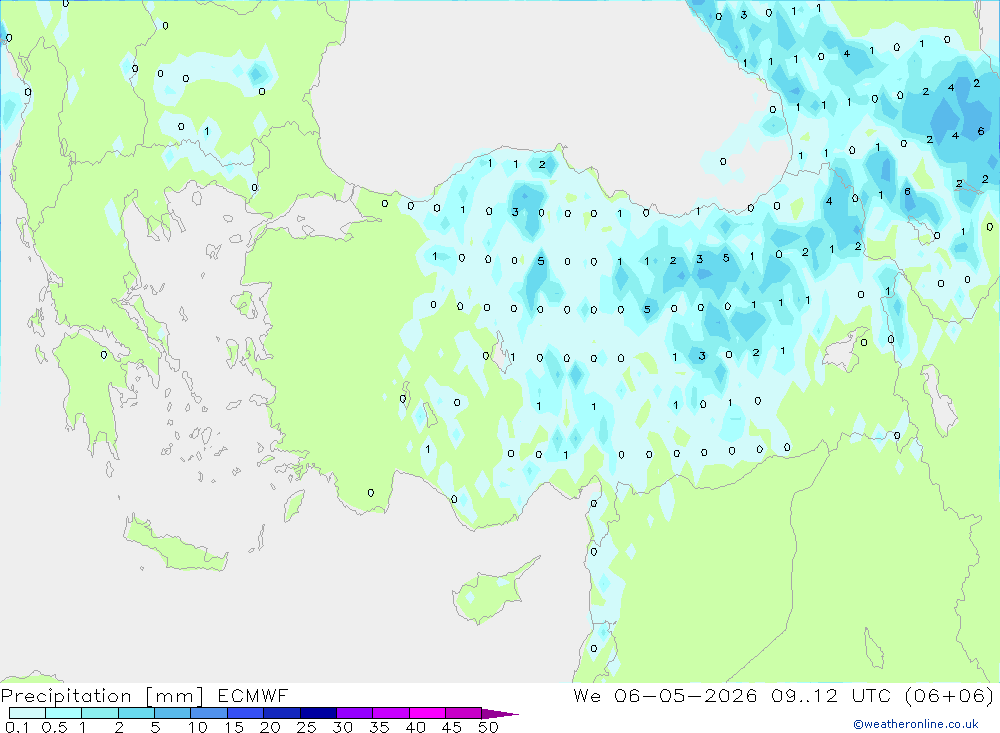Choose the 20–25 mm legend color box
This screenshot has width=1000, height=733.
click(282, 713)
